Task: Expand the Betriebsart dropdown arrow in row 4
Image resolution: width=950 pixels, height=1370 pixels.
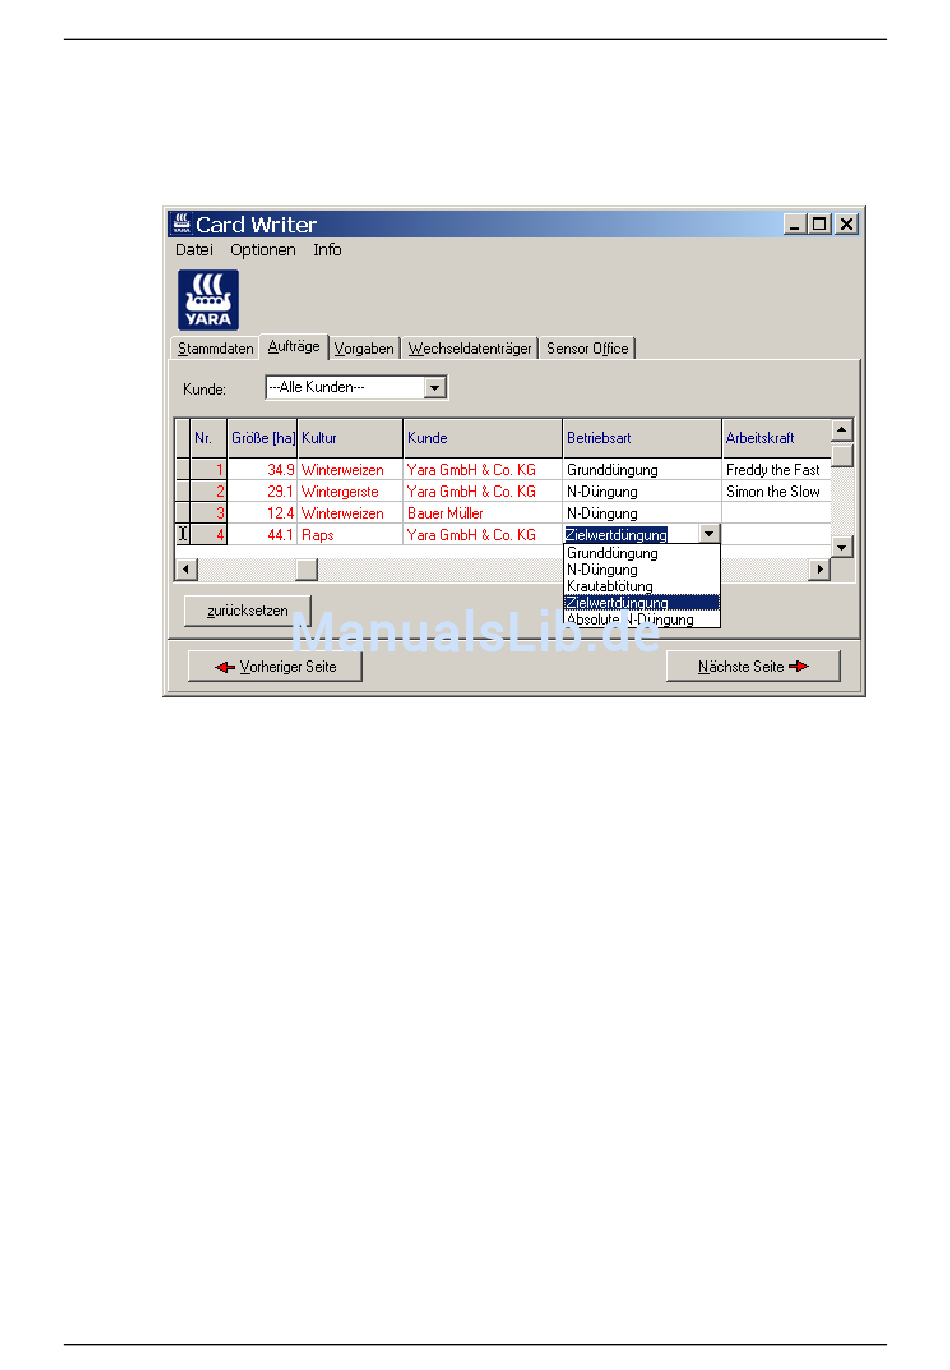Action: pos(709,535)
